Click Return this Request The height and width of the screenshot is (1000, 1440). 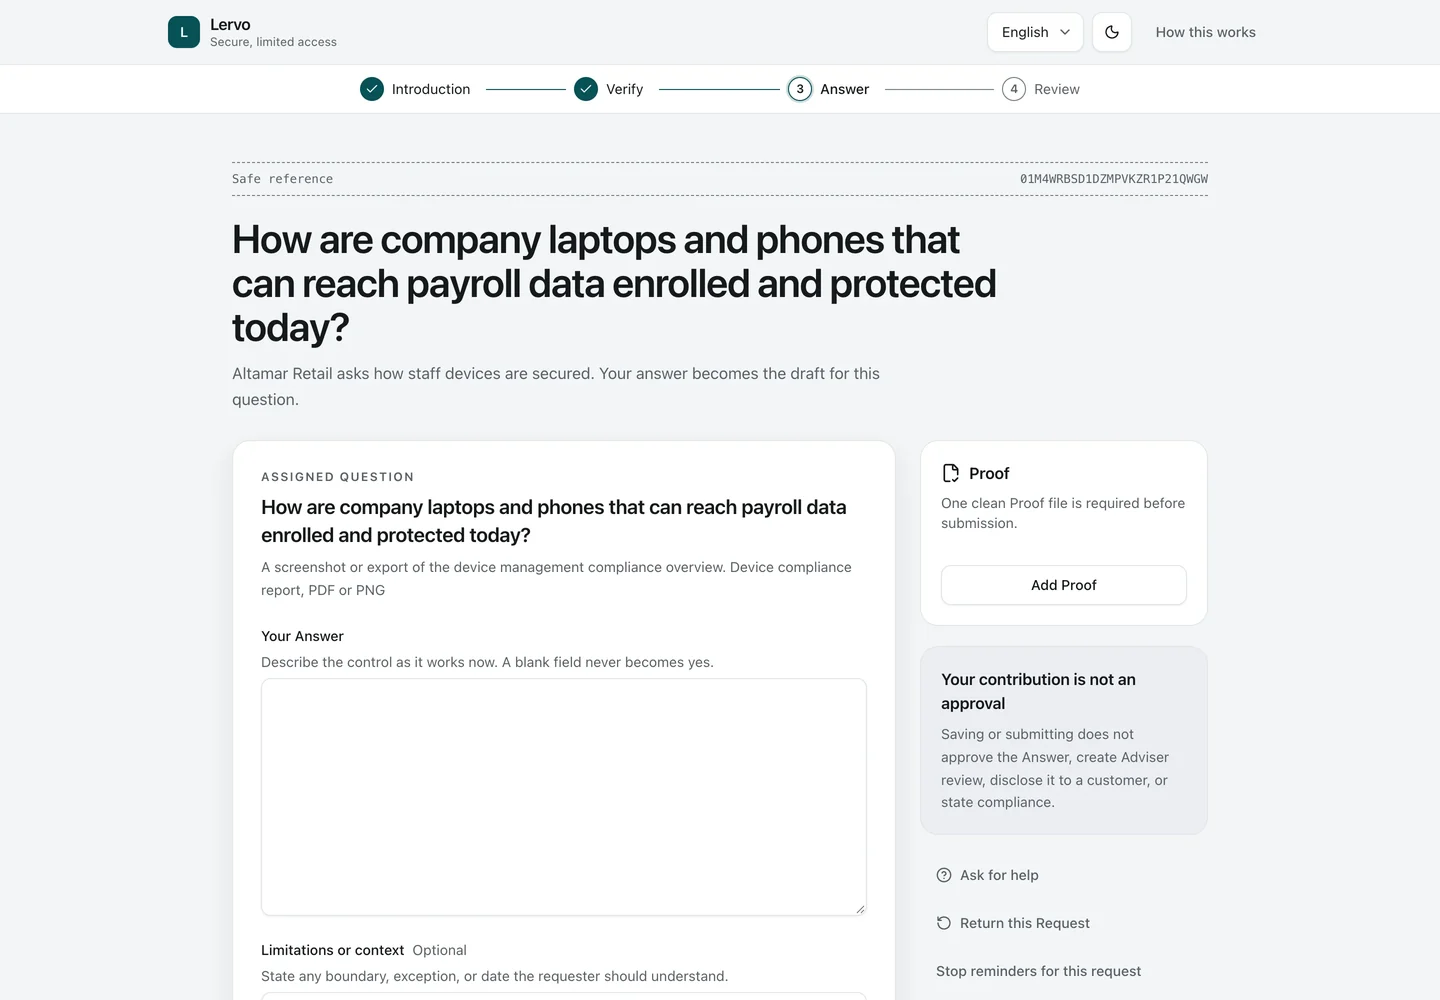pos(1013,923)
